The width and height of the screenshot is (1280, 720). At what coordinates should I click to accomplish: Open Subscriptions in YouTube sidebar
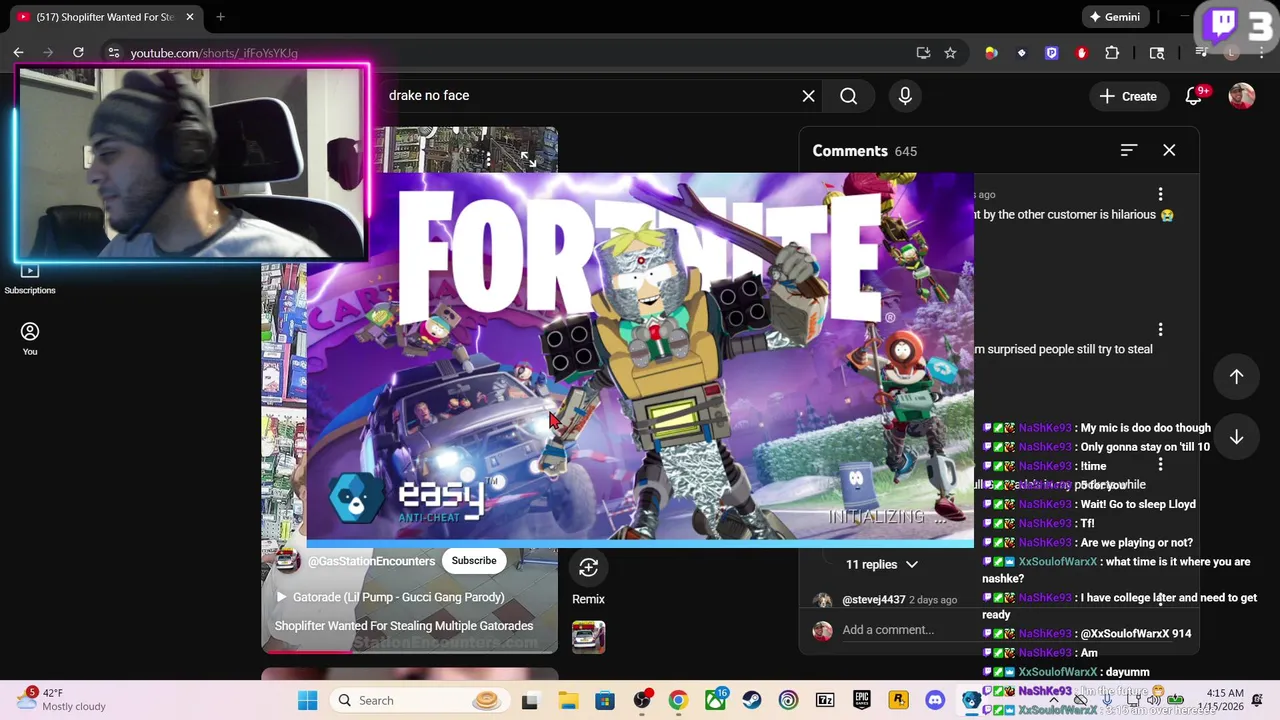click(x=30, y=278)
